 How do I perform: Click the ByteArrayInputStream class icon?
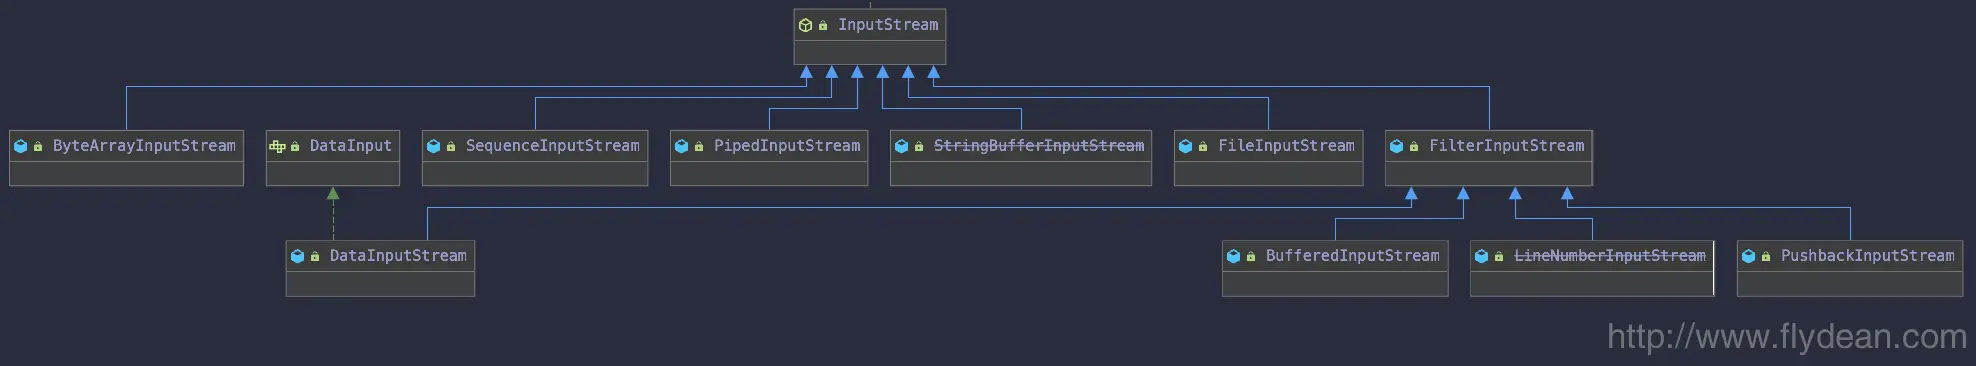(x=20, y=146)
